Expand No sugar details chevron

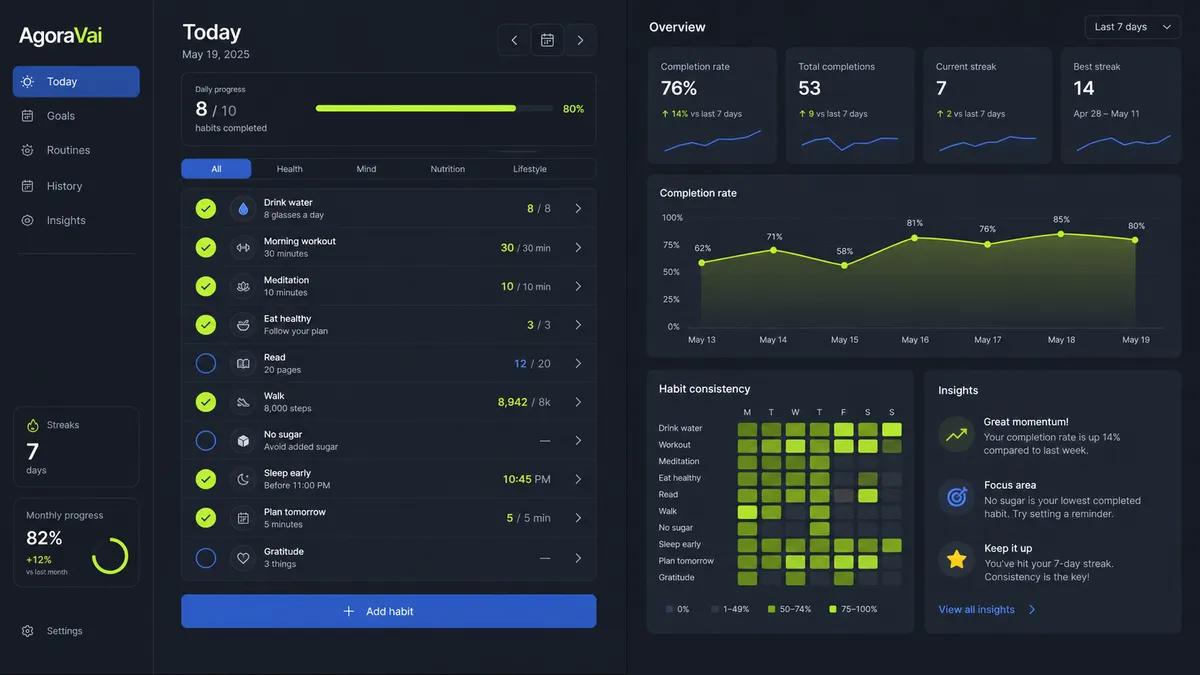[x=578, y=441]
